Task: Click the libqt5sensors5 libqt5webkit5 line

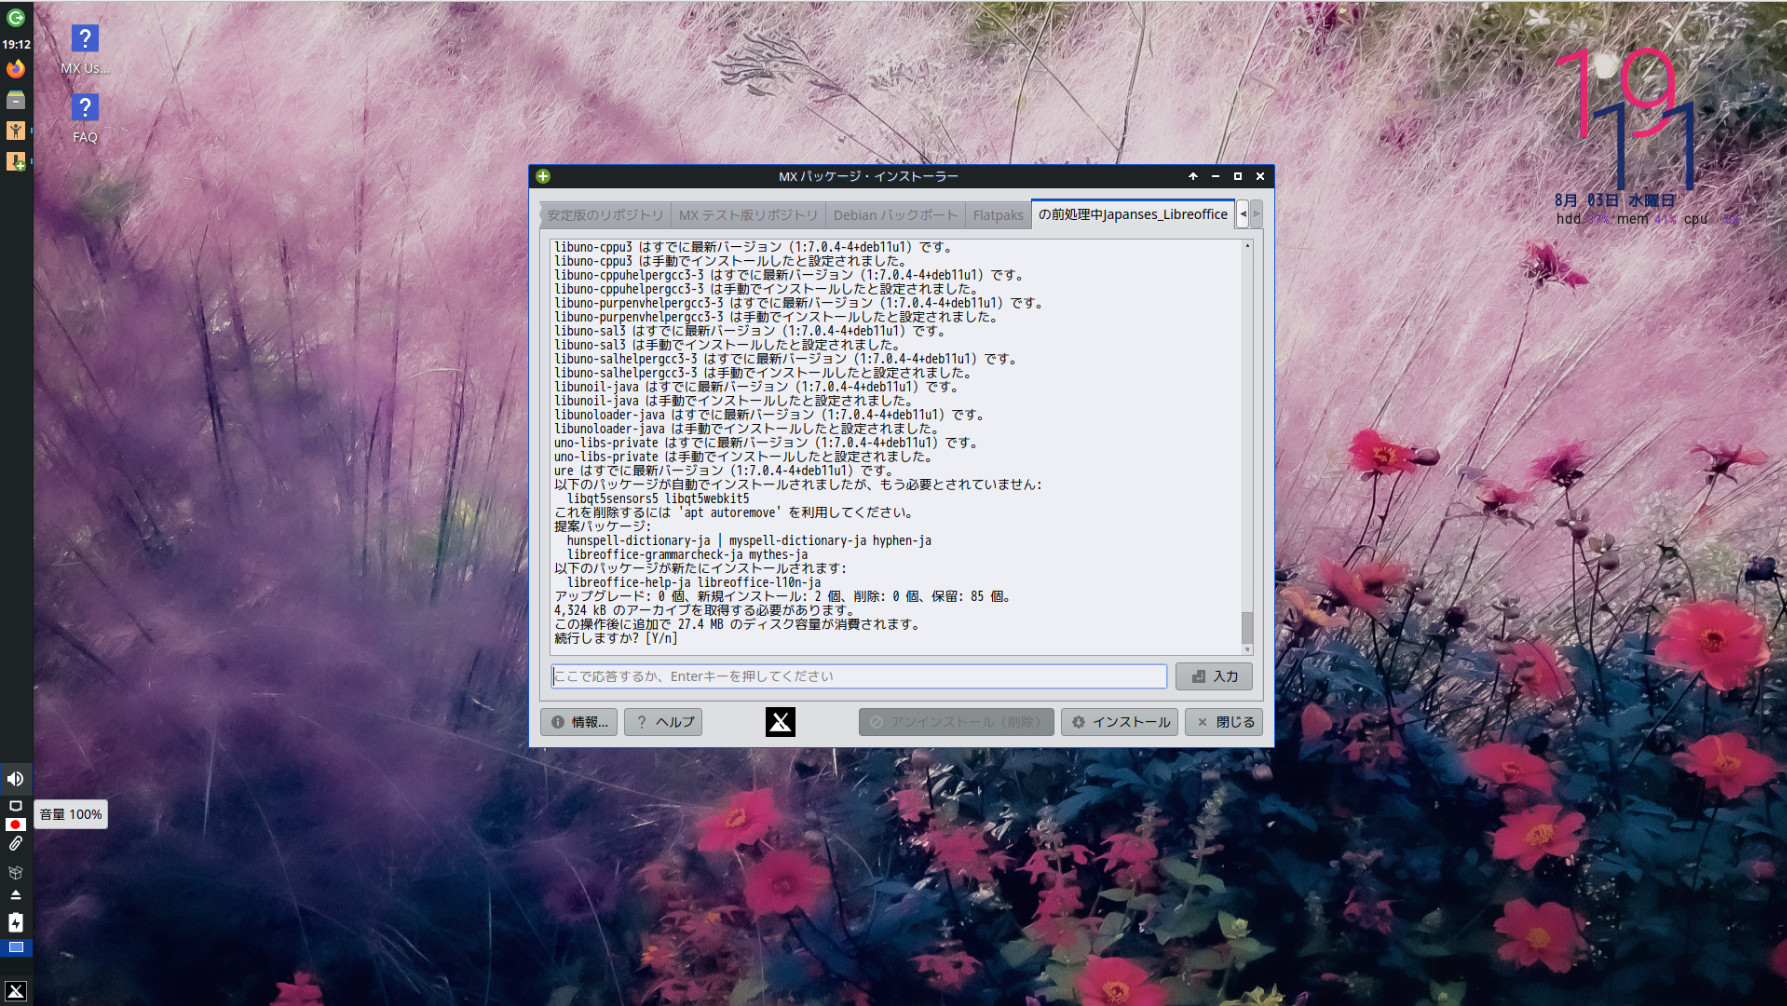Action: tap(658, 498)
